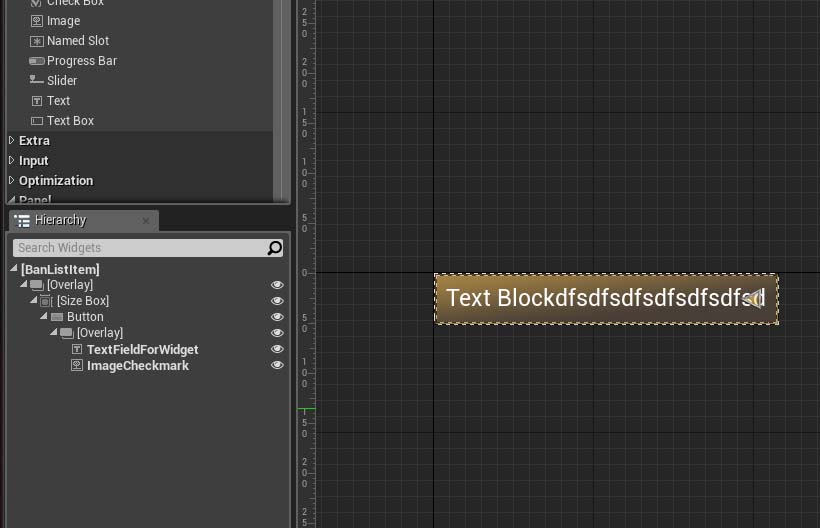Toggle visibility of ImageCheckmark

click(277, 365)
